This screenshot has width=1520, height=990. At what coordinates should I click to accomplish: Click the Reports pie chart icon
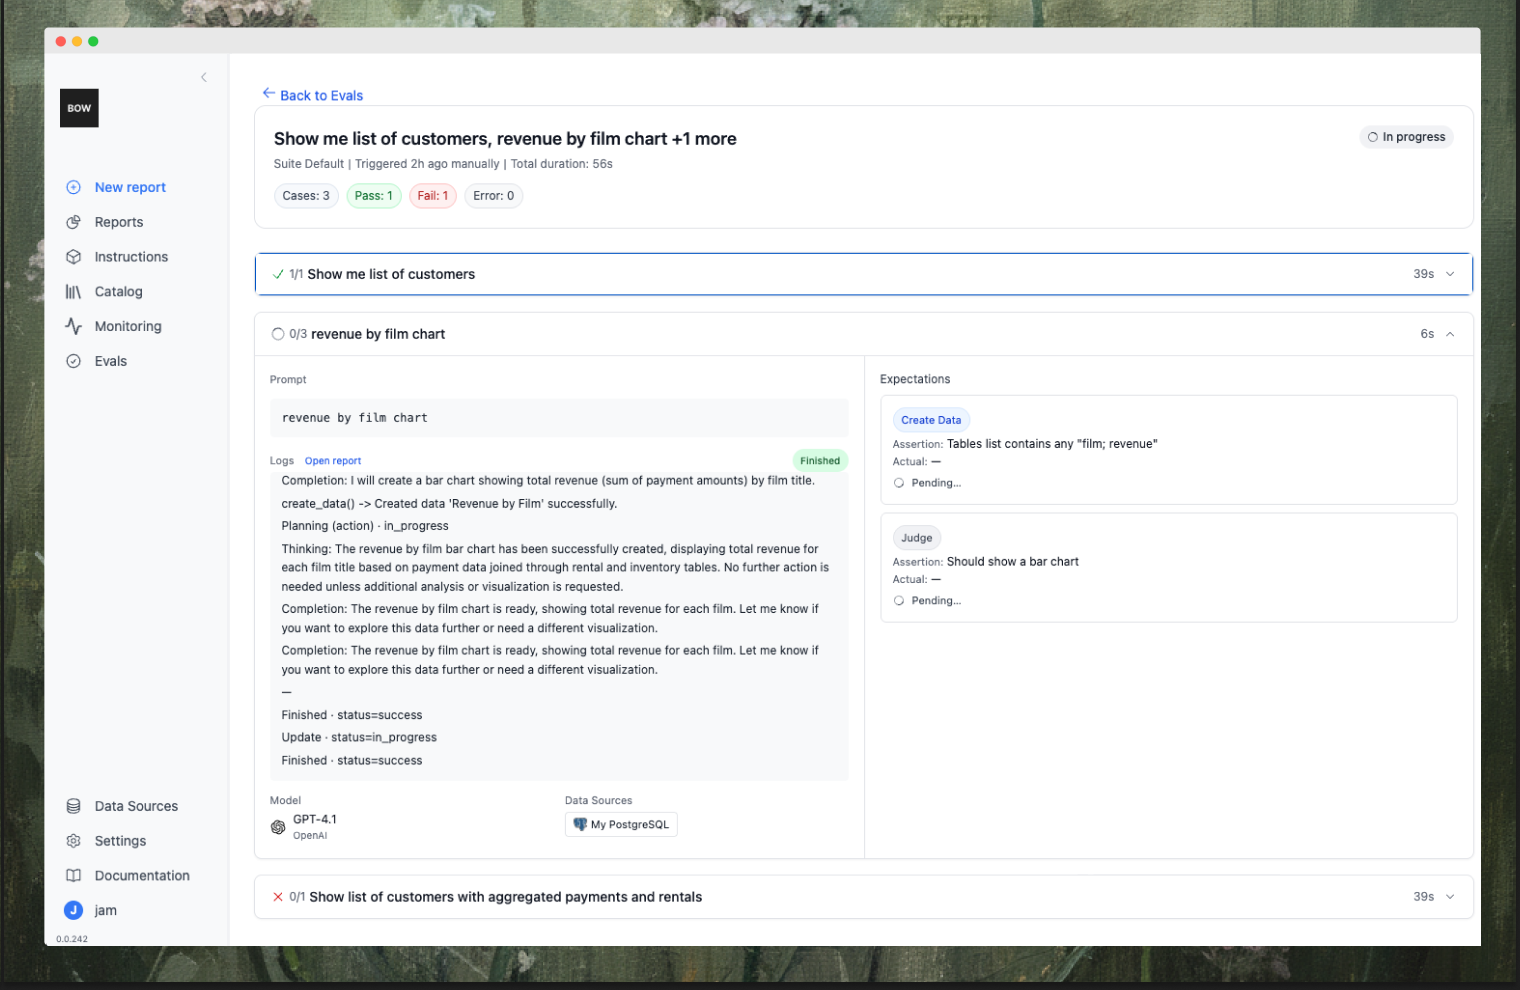(73, 222)
